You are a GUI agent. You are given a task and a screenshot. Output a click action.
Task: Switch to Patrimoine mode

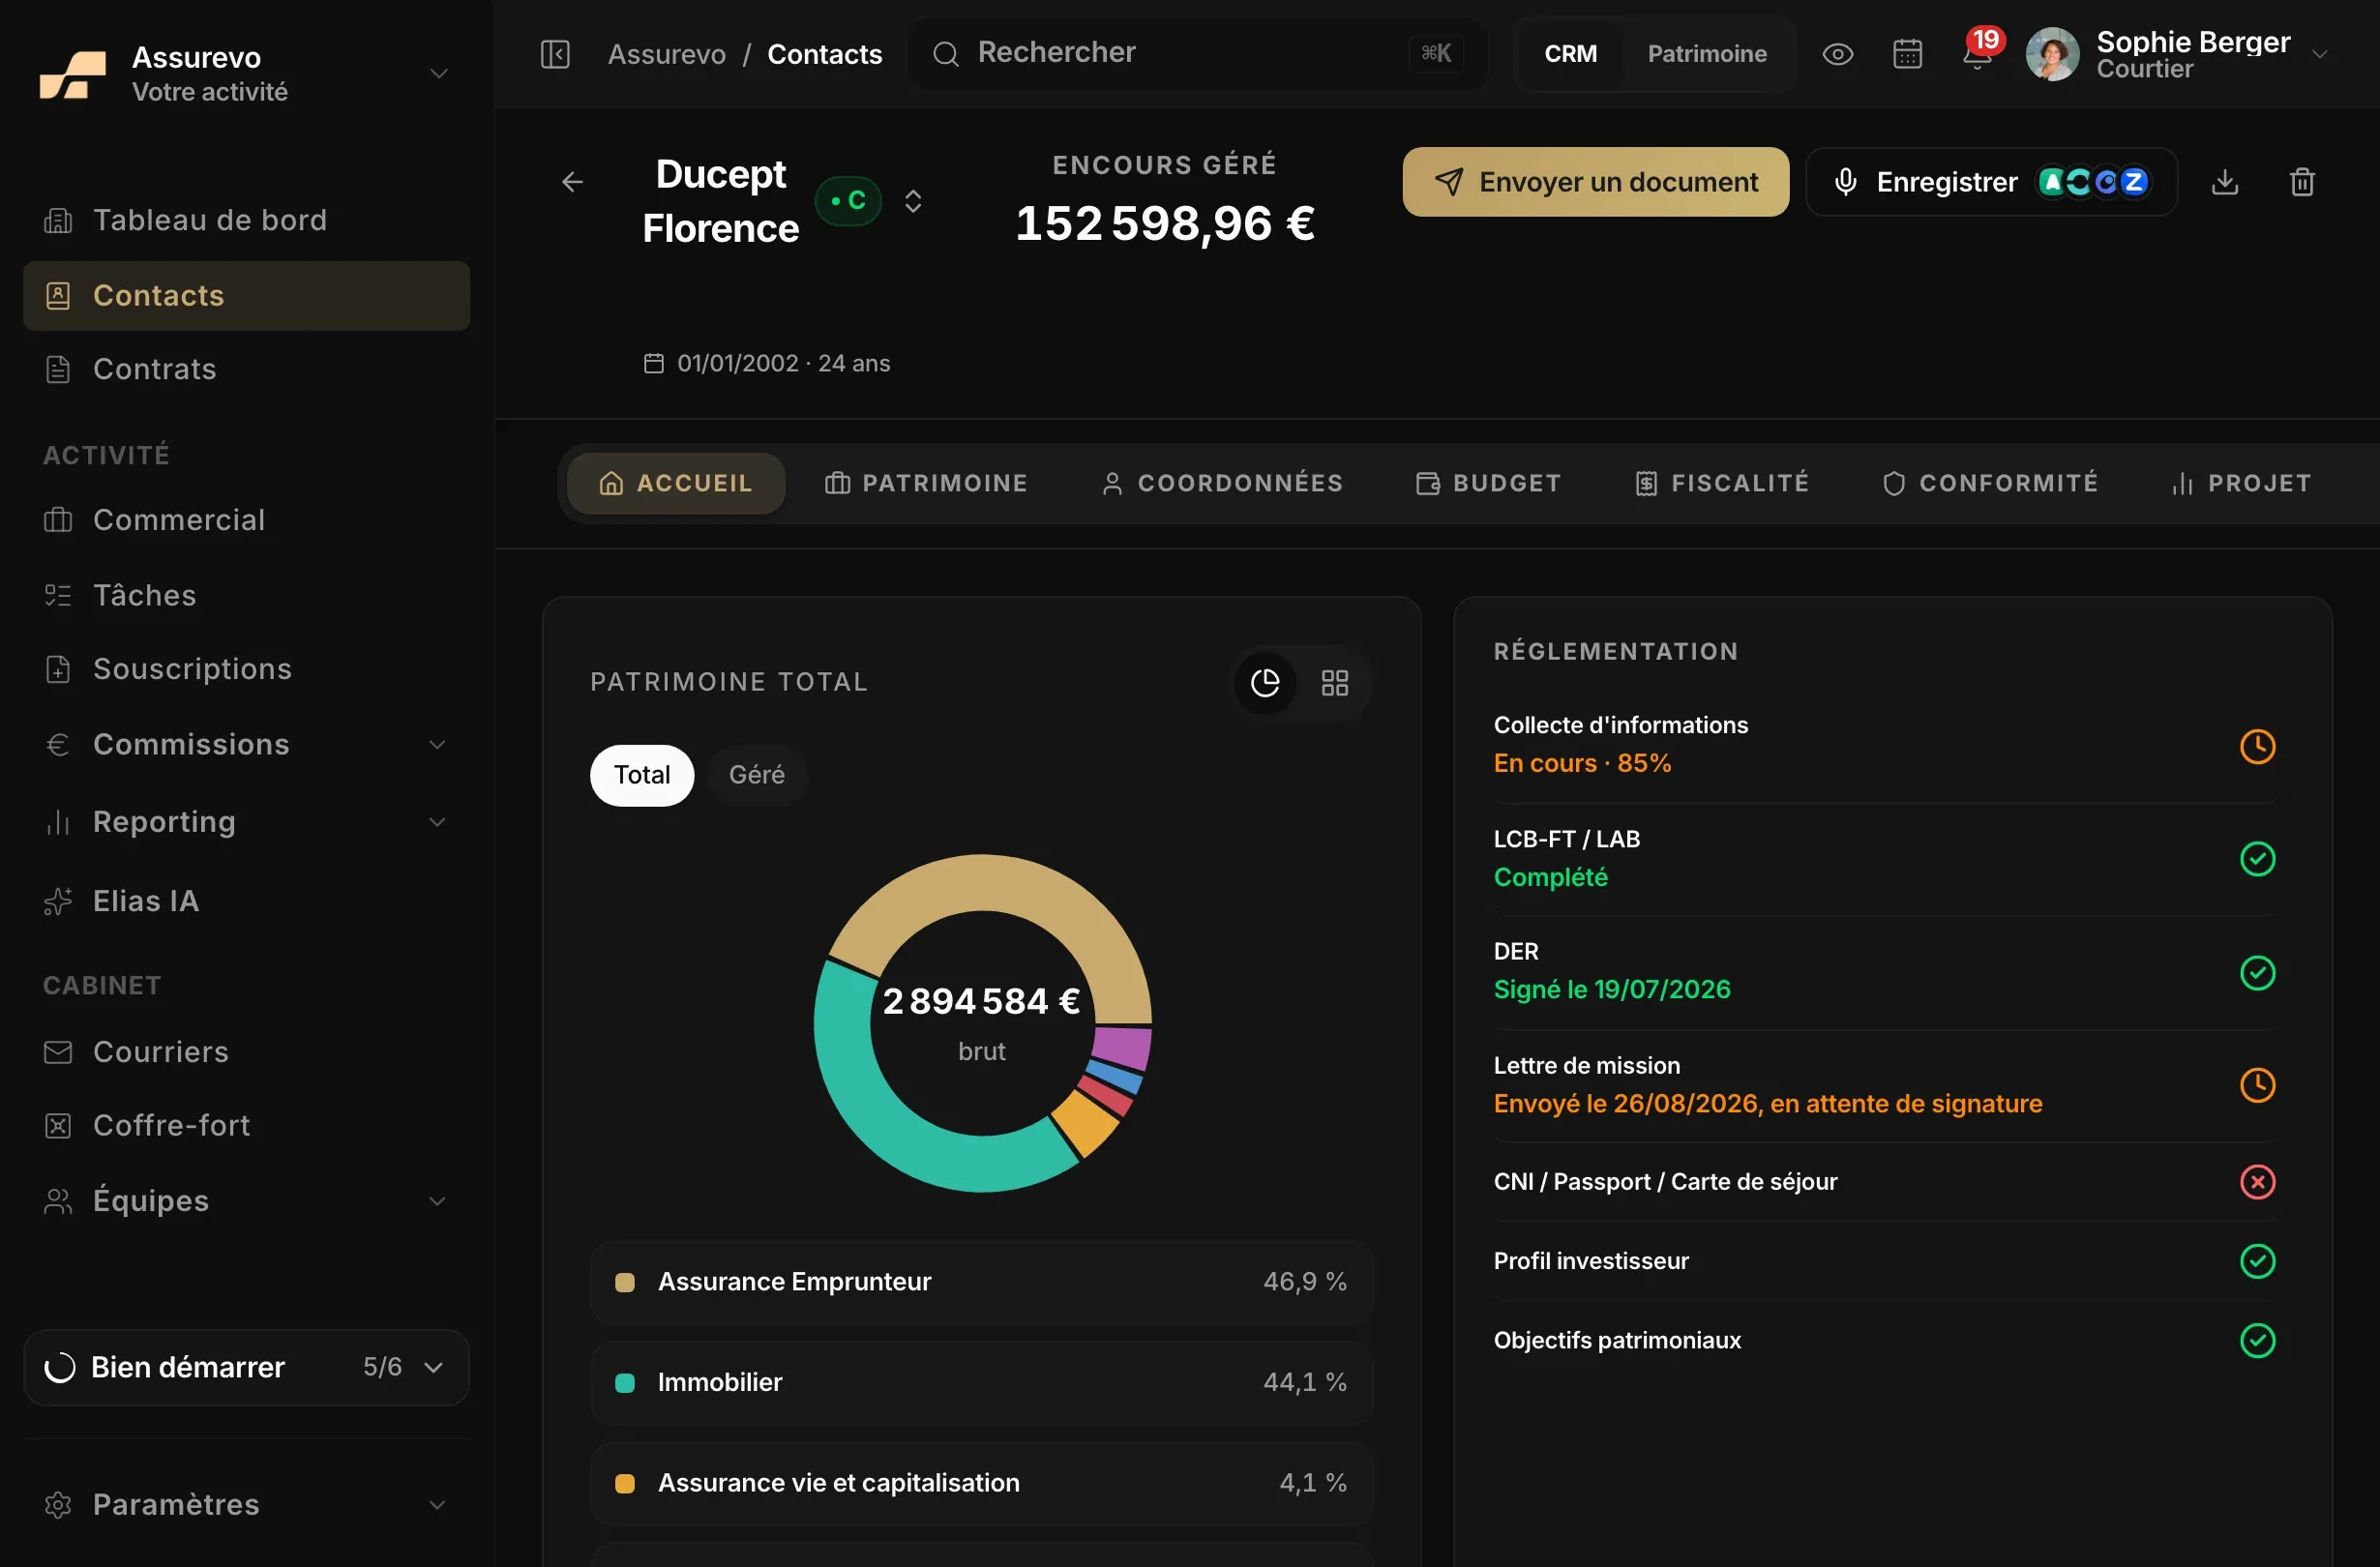(1707, 54)
